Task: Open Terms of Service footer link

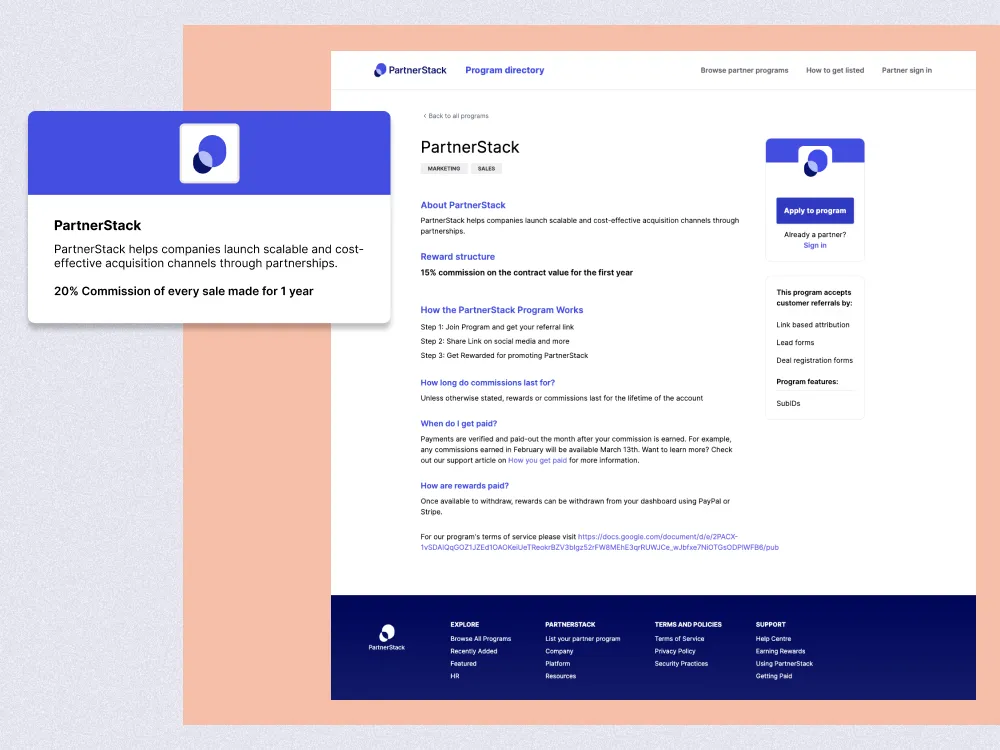Action: (x=679, y=638)
